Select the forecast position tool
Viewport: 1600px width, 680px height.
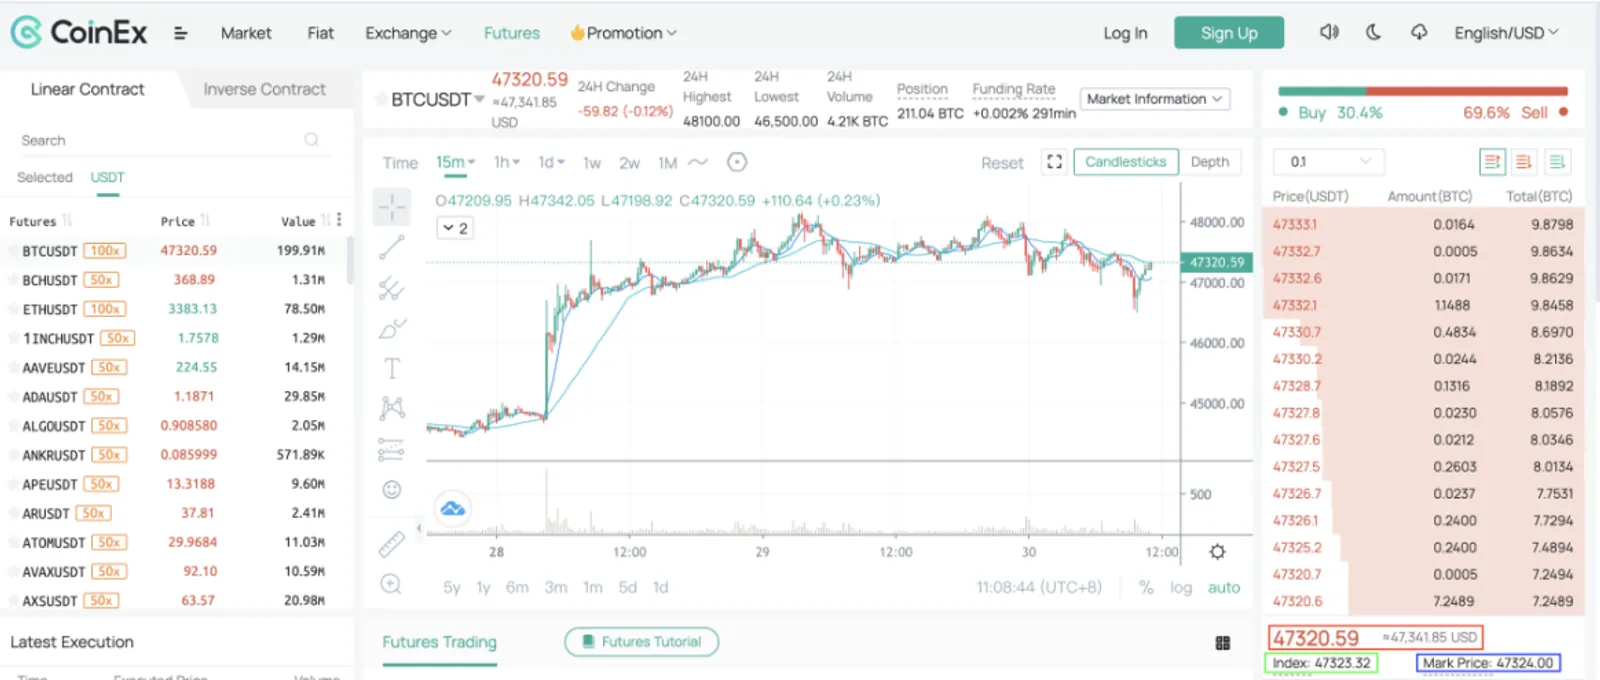tap(391, 449)
